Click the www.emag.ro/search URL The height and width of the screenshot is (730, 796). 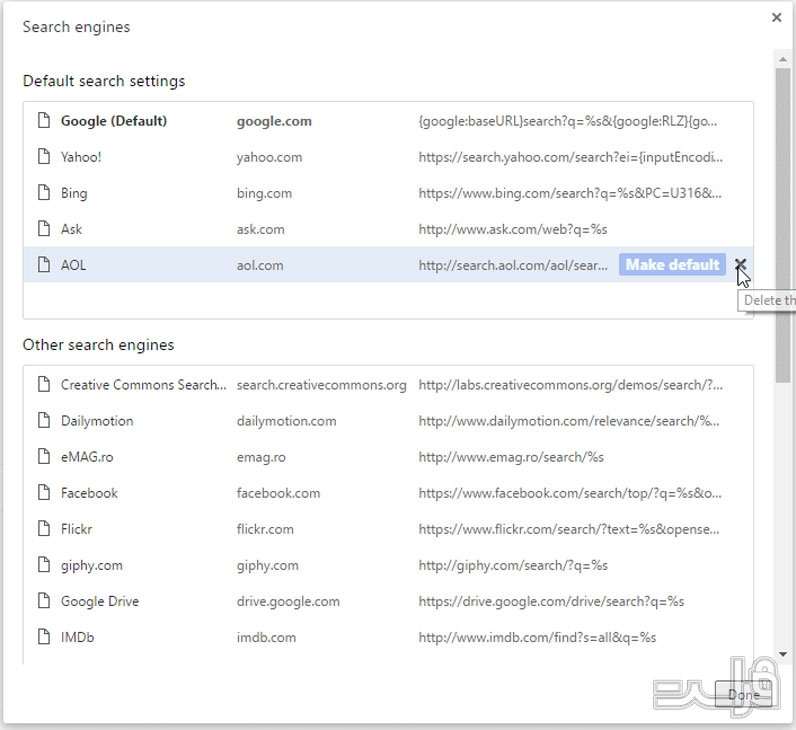511,457
